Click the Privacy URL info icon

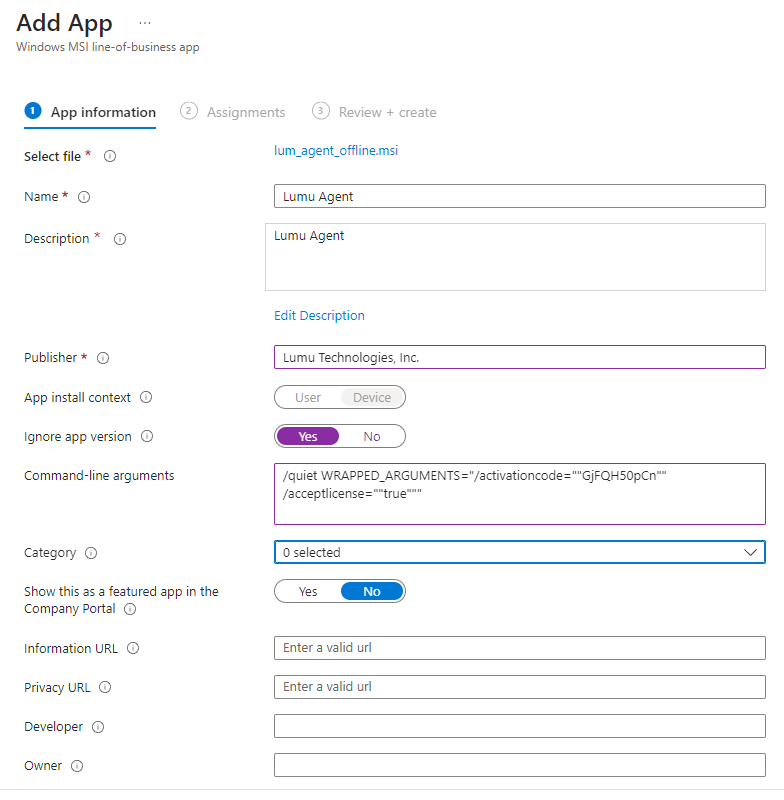[105, 688]
